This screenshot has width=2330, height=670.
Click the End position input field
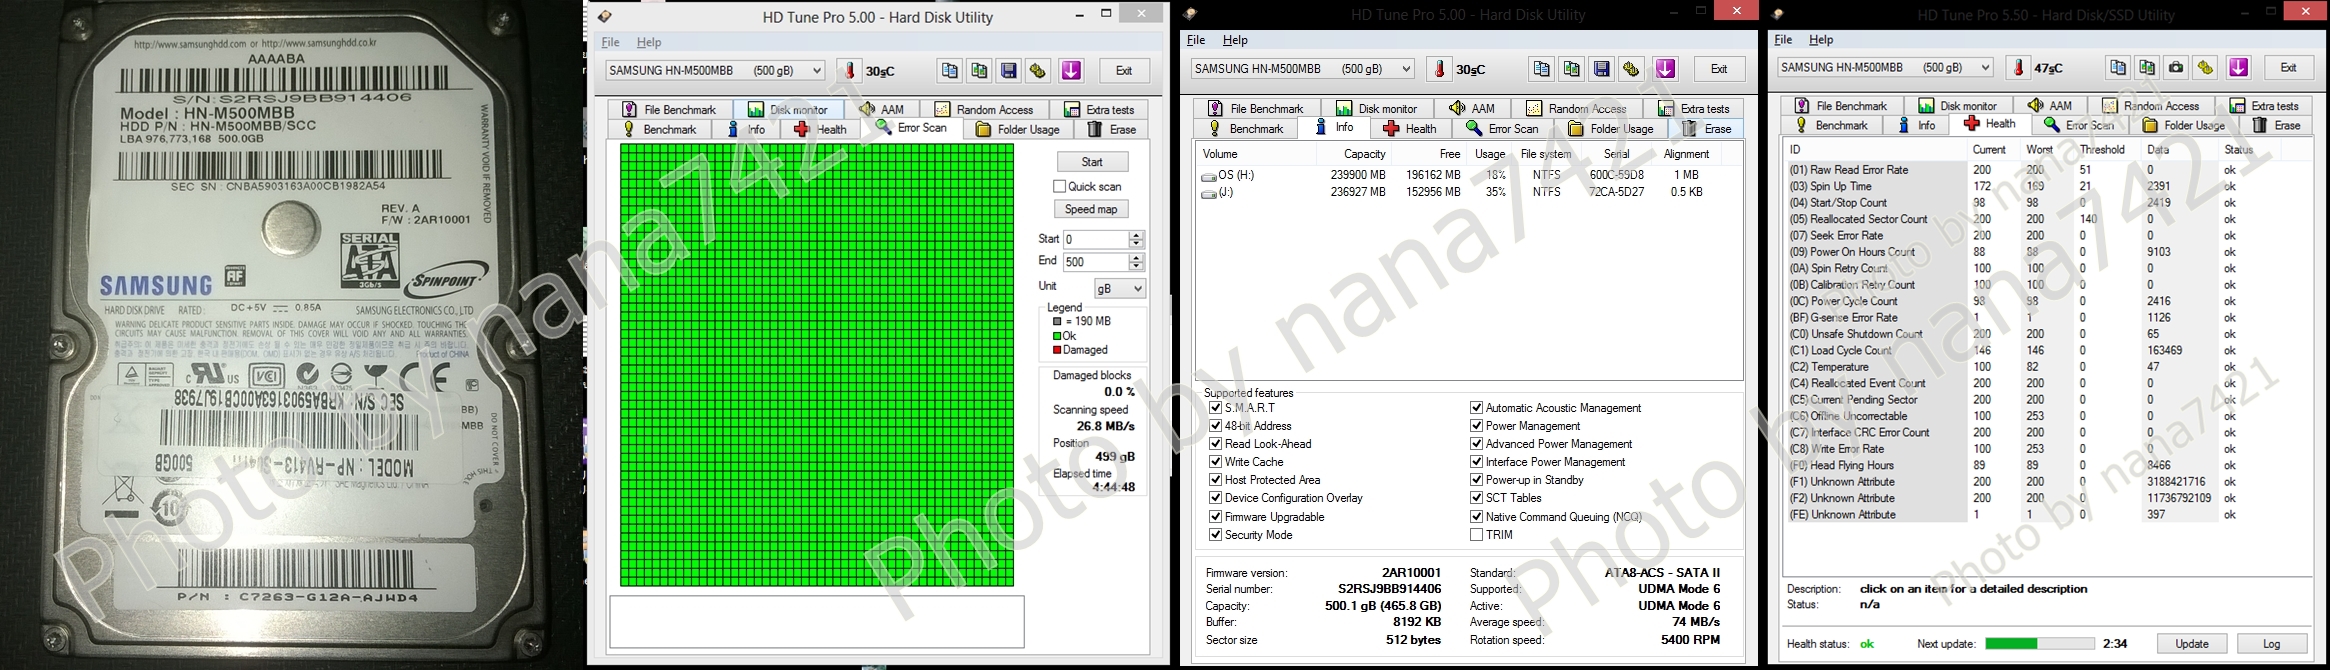(1095, 261)
